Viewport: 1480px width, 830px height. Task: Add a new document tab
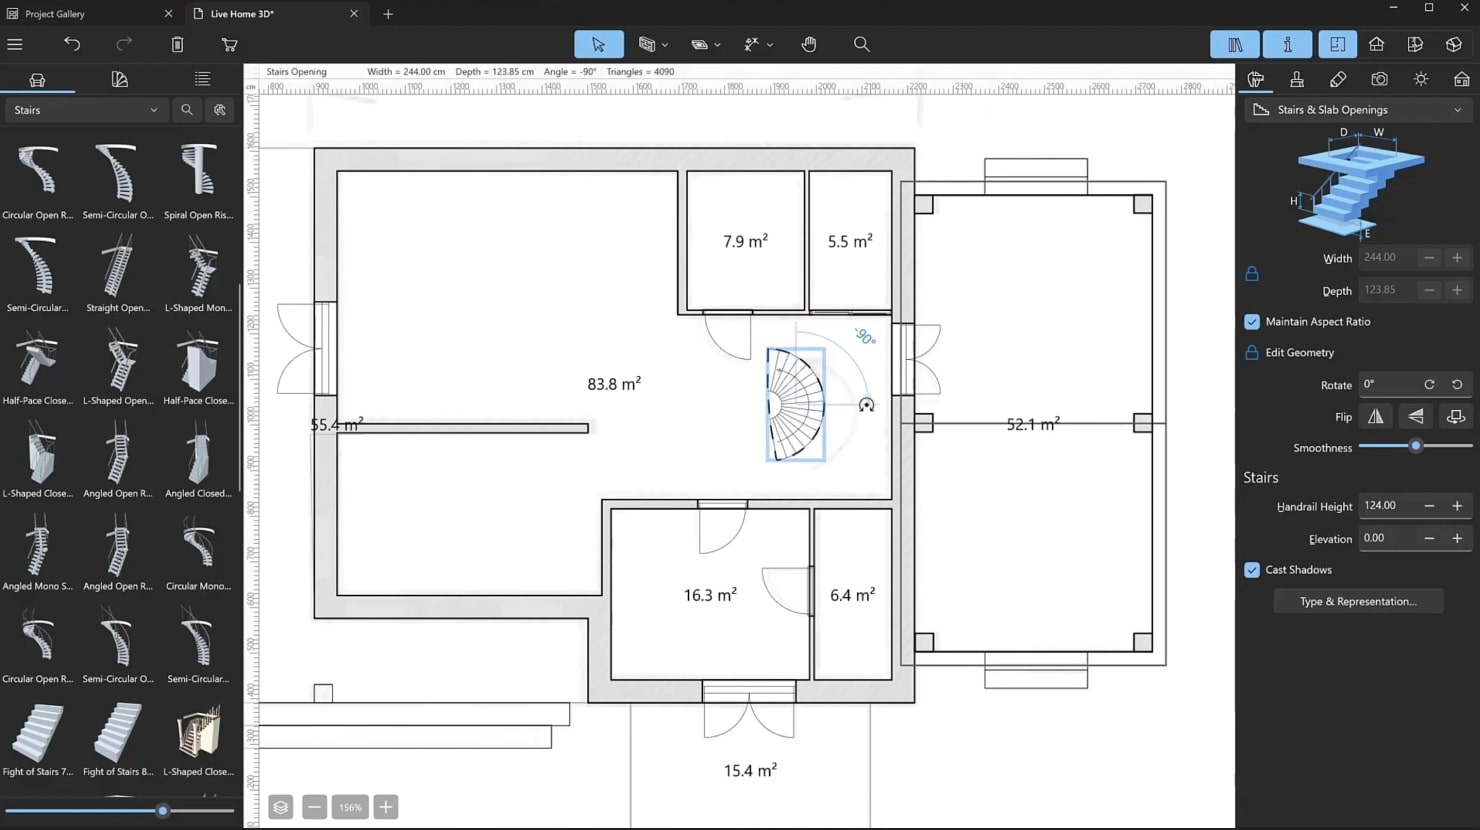pos(388,14)
